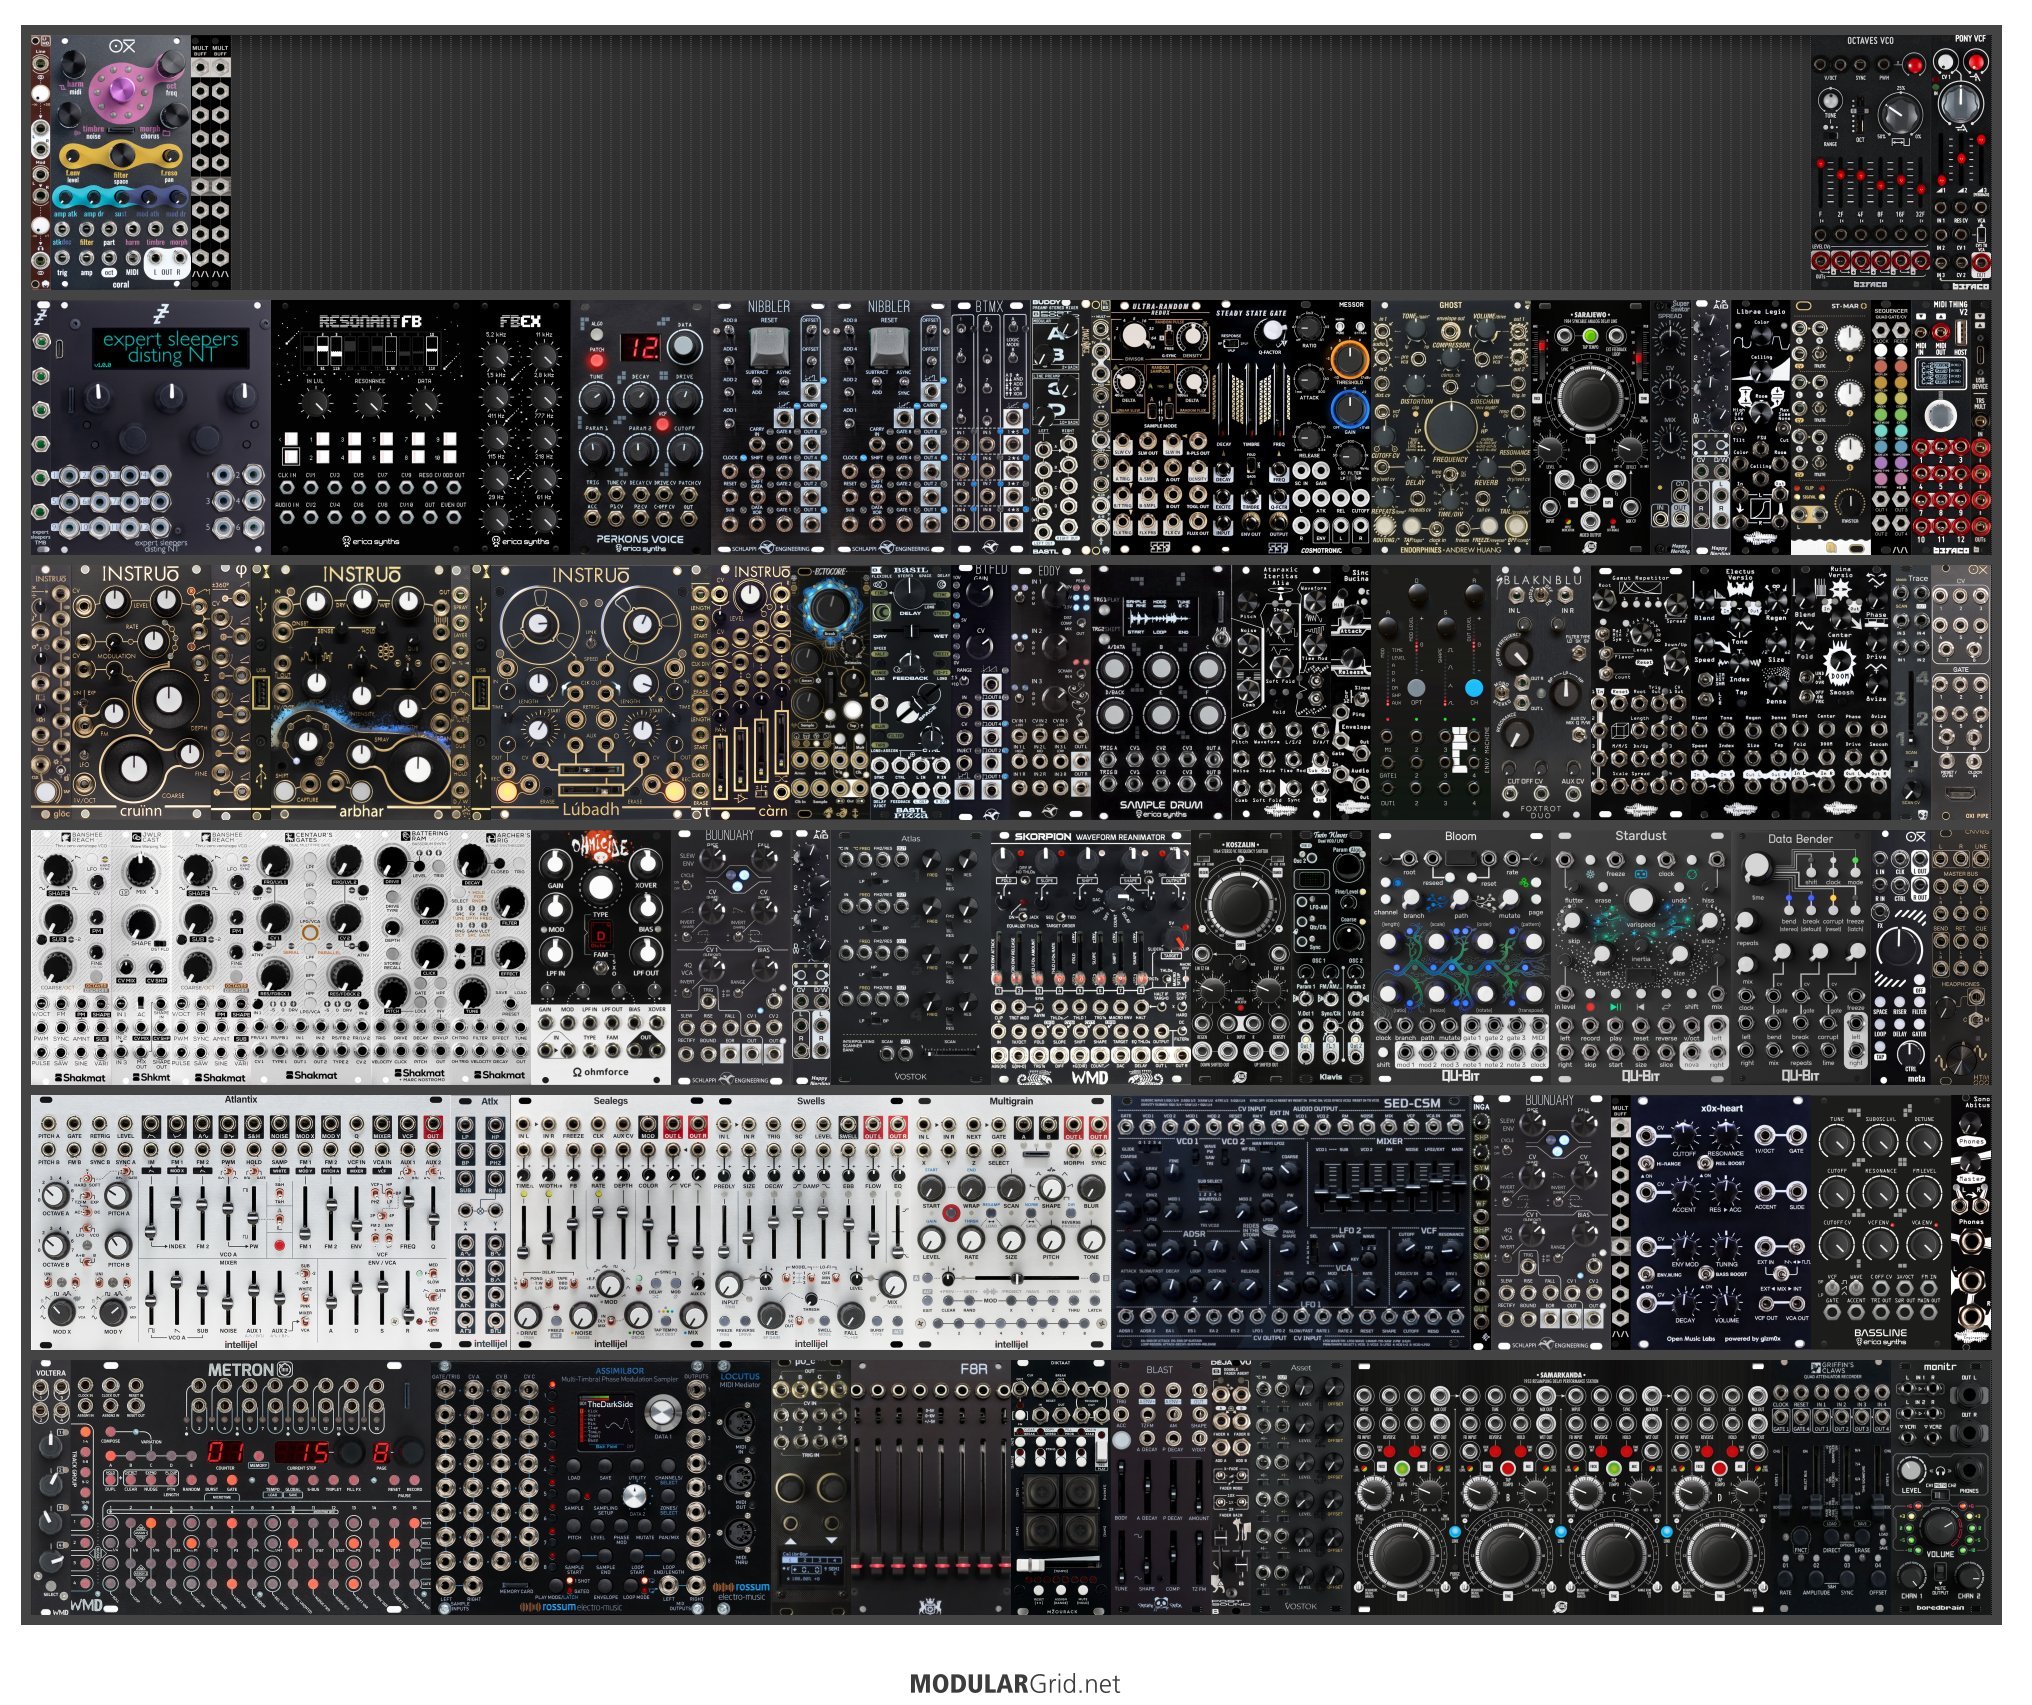
Task: Open the FBEX expander module
Action: point(520,427)
